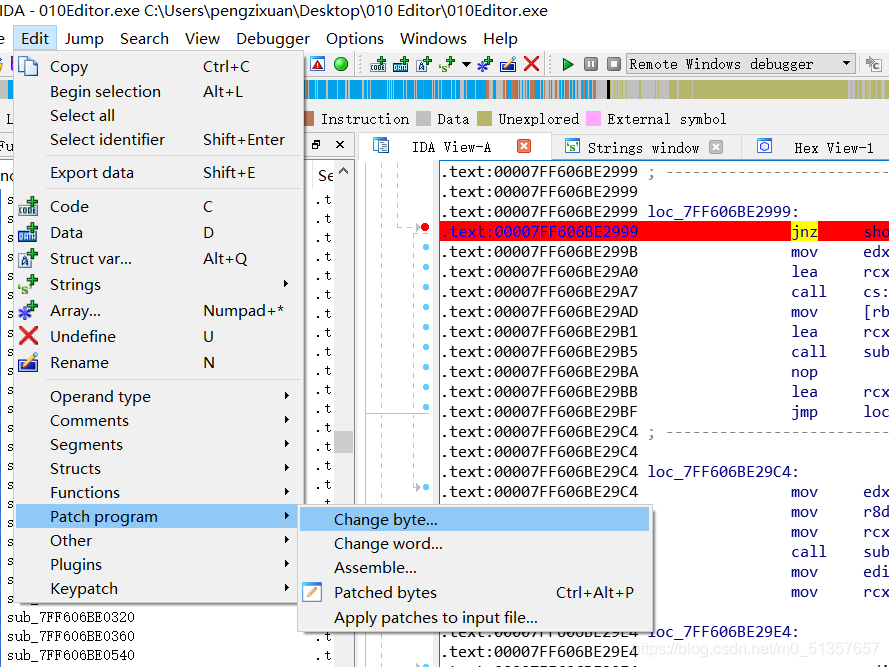Choose Rename in Edit menu
Screen dimensions: 889x667
pyautogui.click(x=157, y=362)
